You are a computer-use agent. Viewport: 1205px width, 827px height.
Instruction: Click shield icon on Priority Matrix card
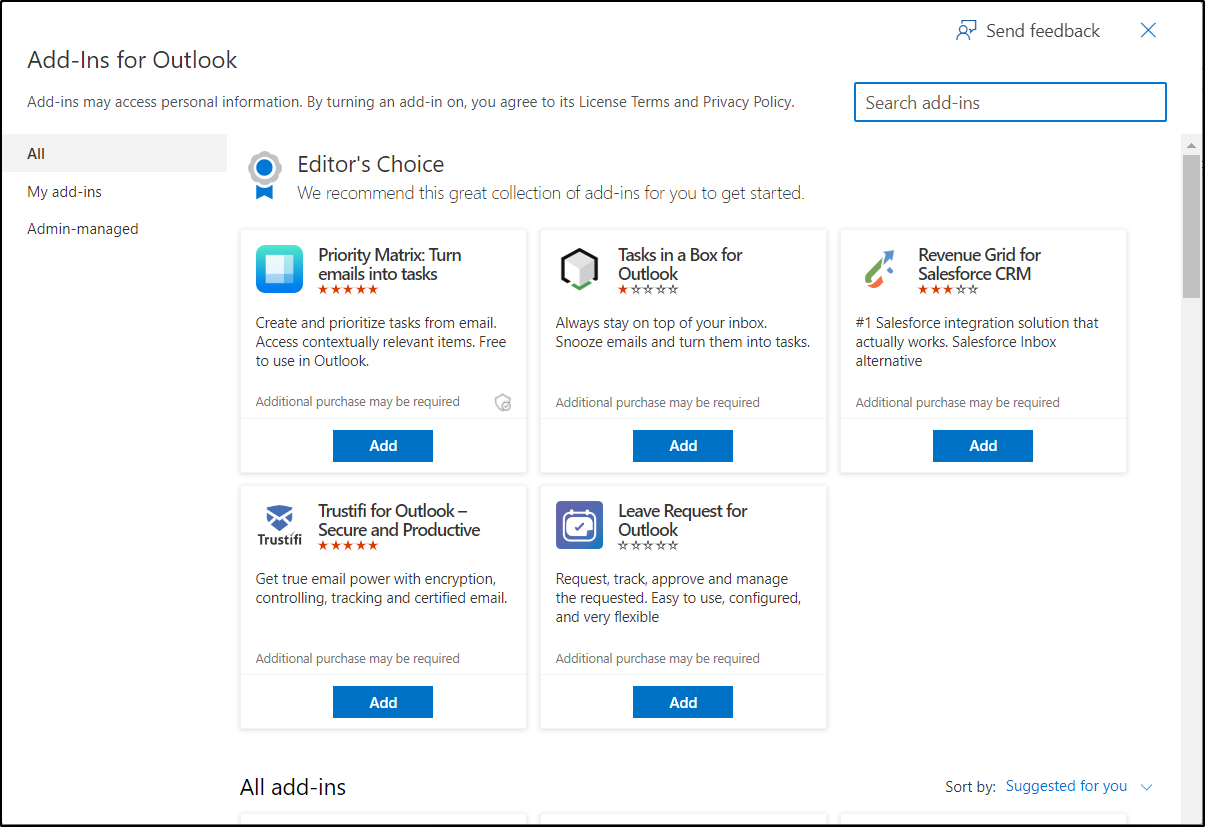click(504, 403)
